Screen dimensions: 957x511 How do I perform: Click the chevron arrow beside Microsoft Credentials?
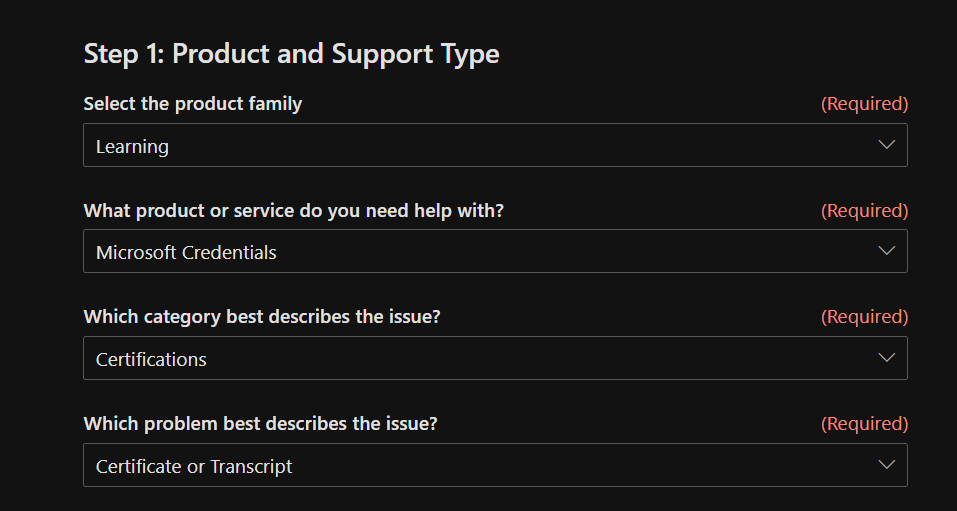click(886, 251)
